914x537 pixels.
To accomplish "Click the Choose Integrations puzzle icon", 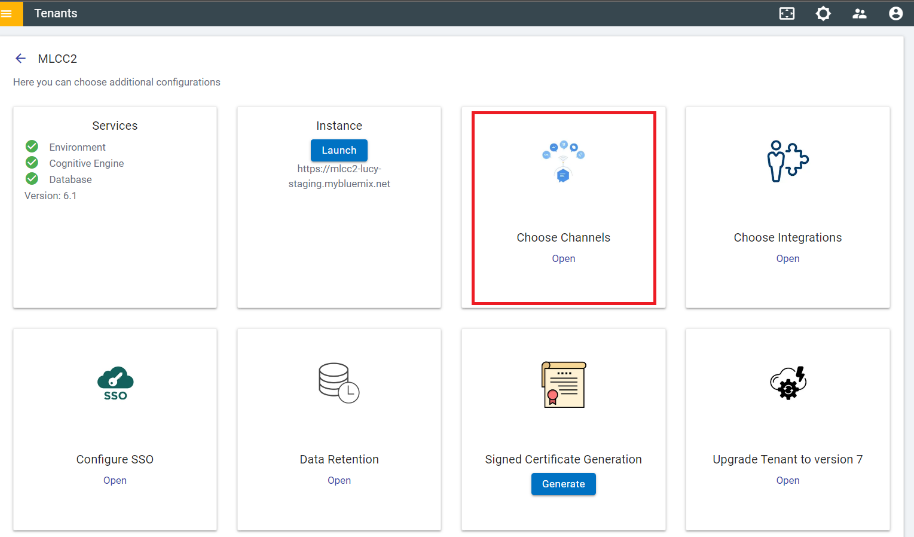I will point(788,161).
